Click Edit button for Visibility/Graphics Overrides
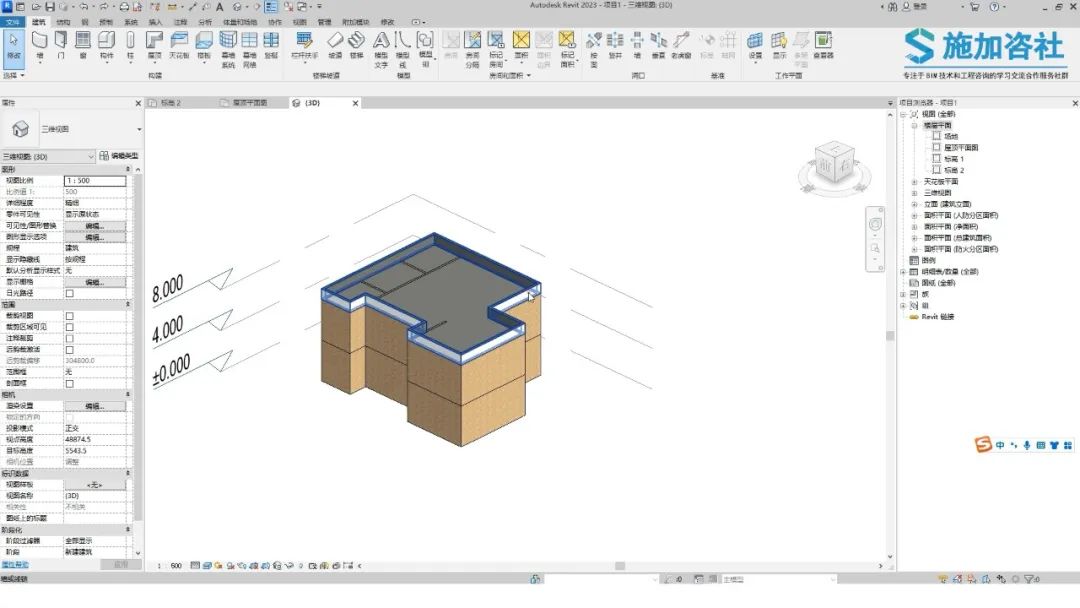This screenshot has height=608, width=1080. tap(94, 226)
